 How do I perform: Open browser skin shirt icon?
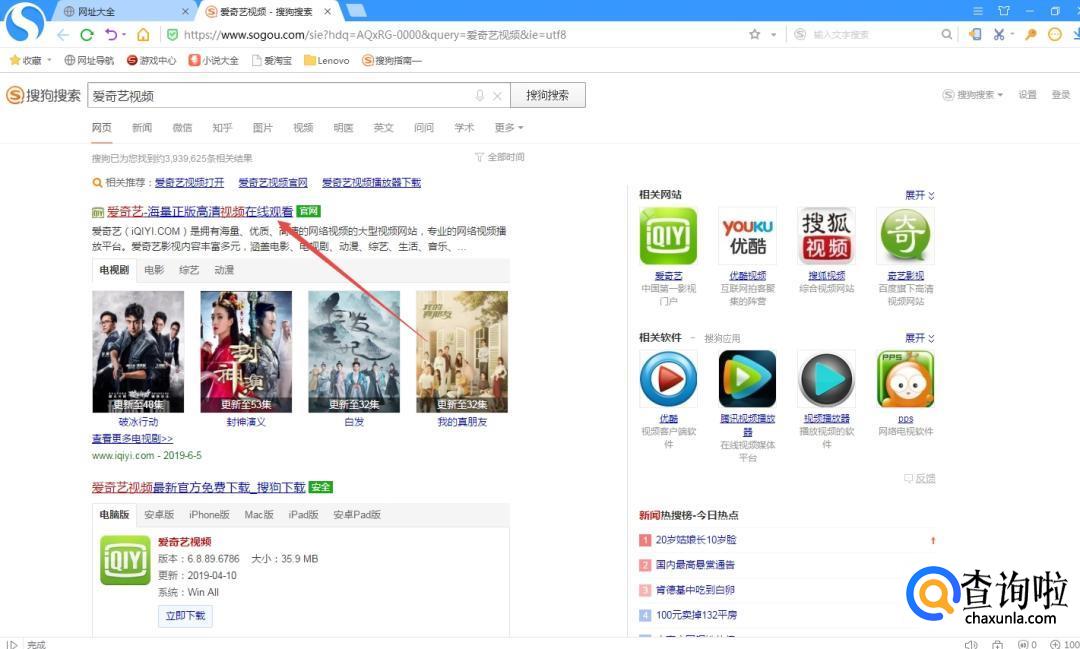[1004, 11]
